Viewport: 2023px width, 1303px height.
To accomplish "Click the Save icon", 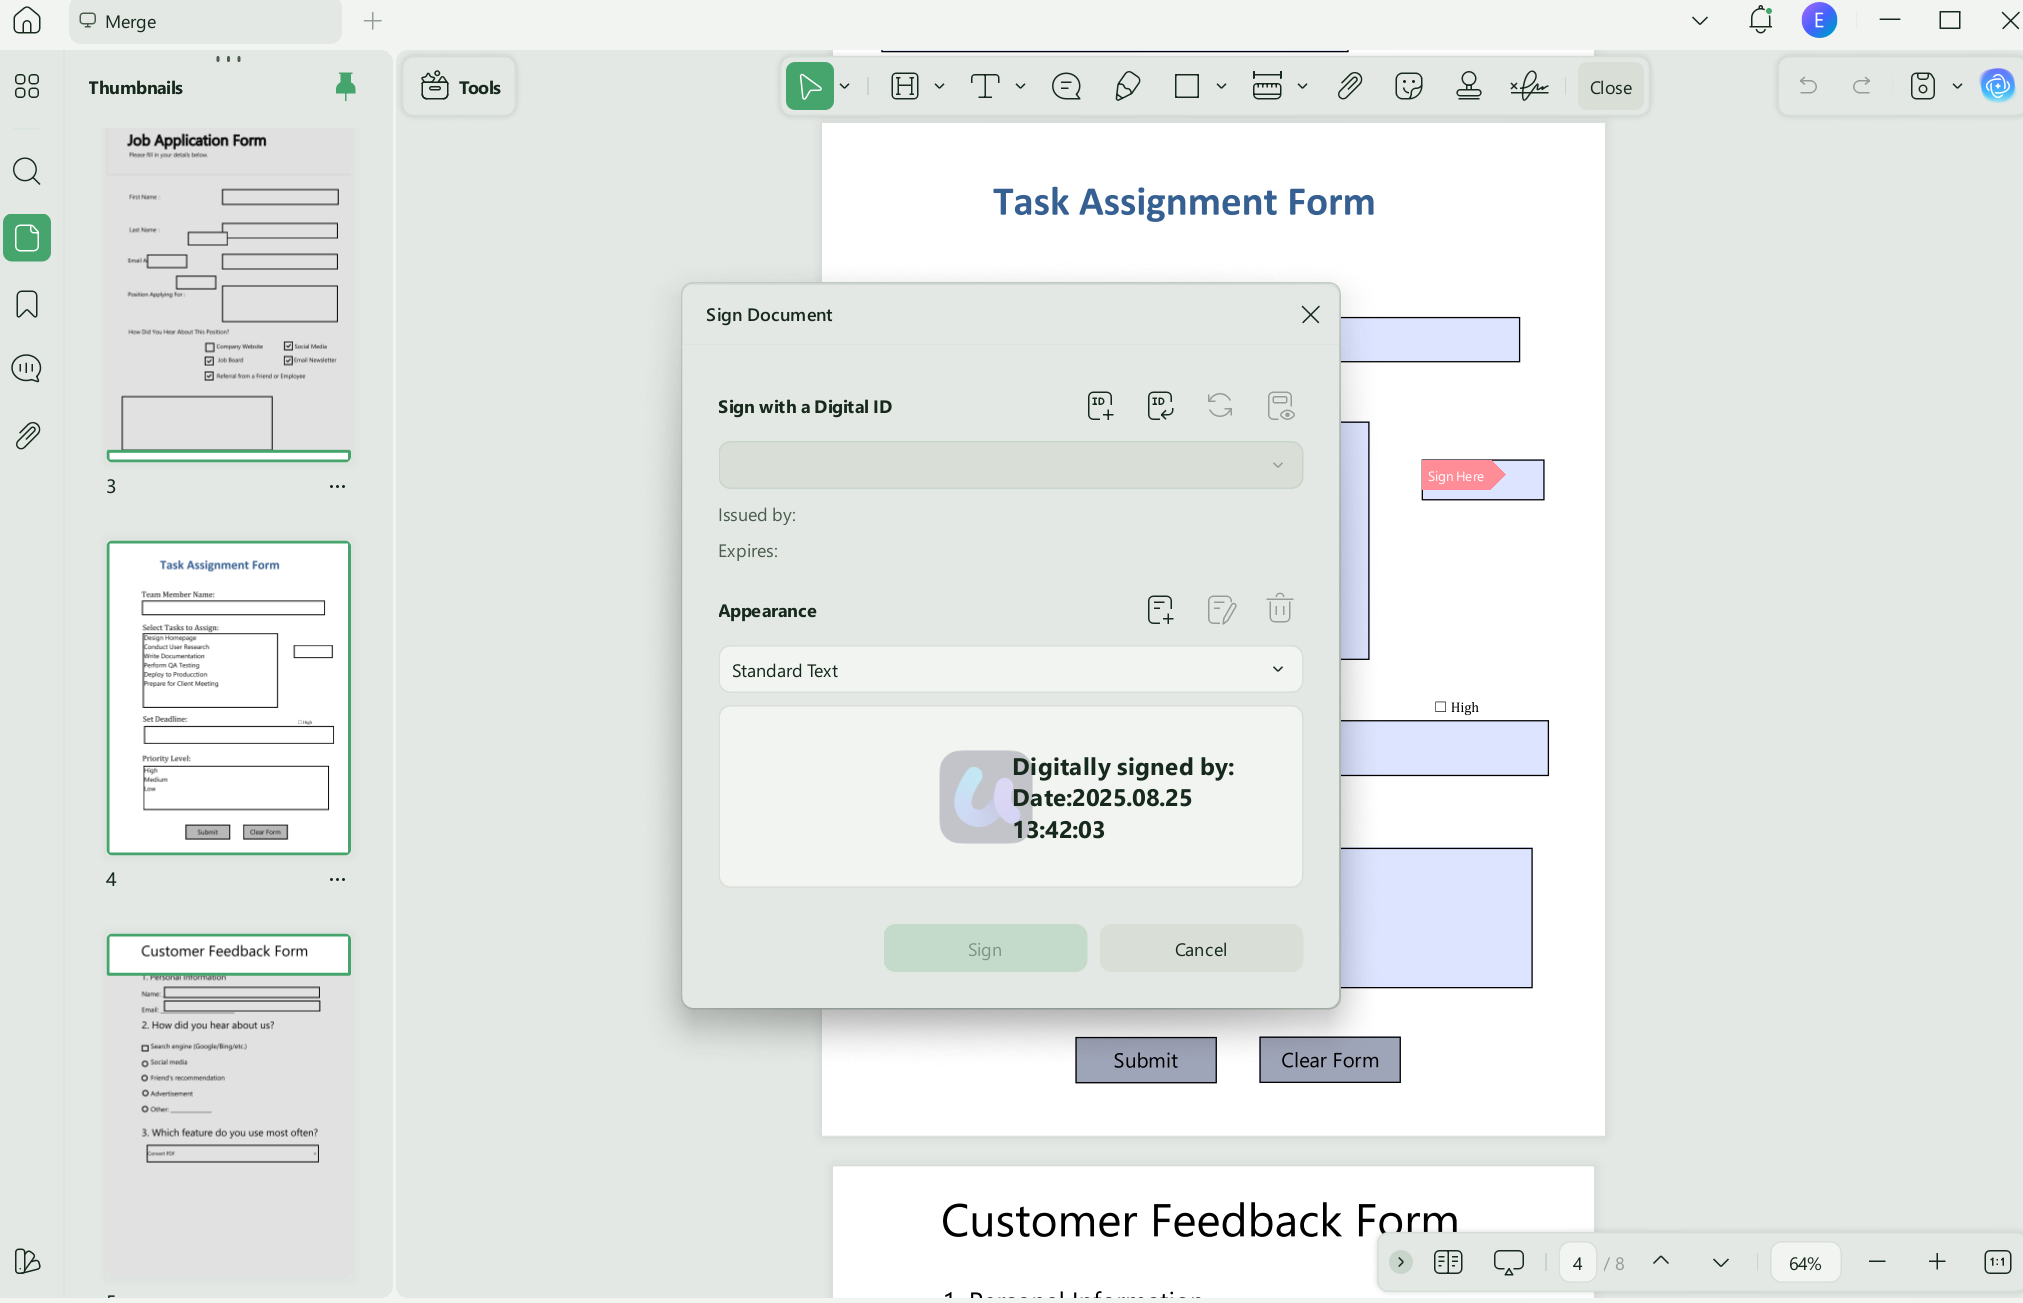I will tap(1922, 86).
